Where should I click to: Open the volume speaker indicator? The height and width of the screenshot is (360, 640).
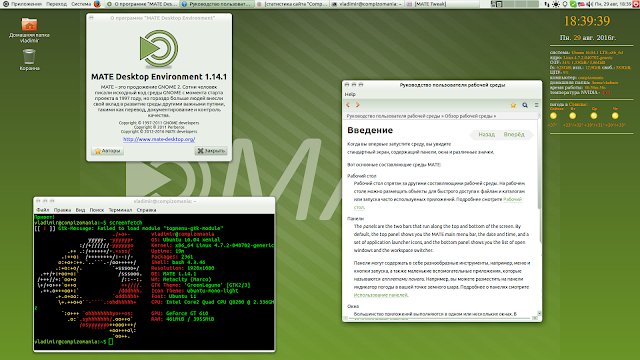pos(589,4)
